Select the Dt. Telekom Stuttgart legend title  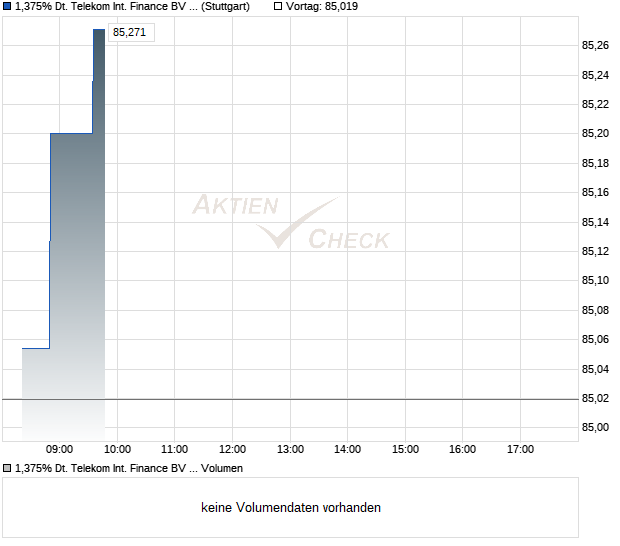click(132, 7)
